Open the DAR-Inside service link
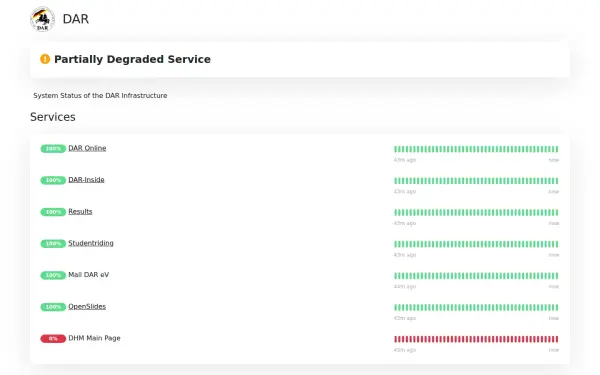Screen dimensions: 600x375 (x=86, y=179)
